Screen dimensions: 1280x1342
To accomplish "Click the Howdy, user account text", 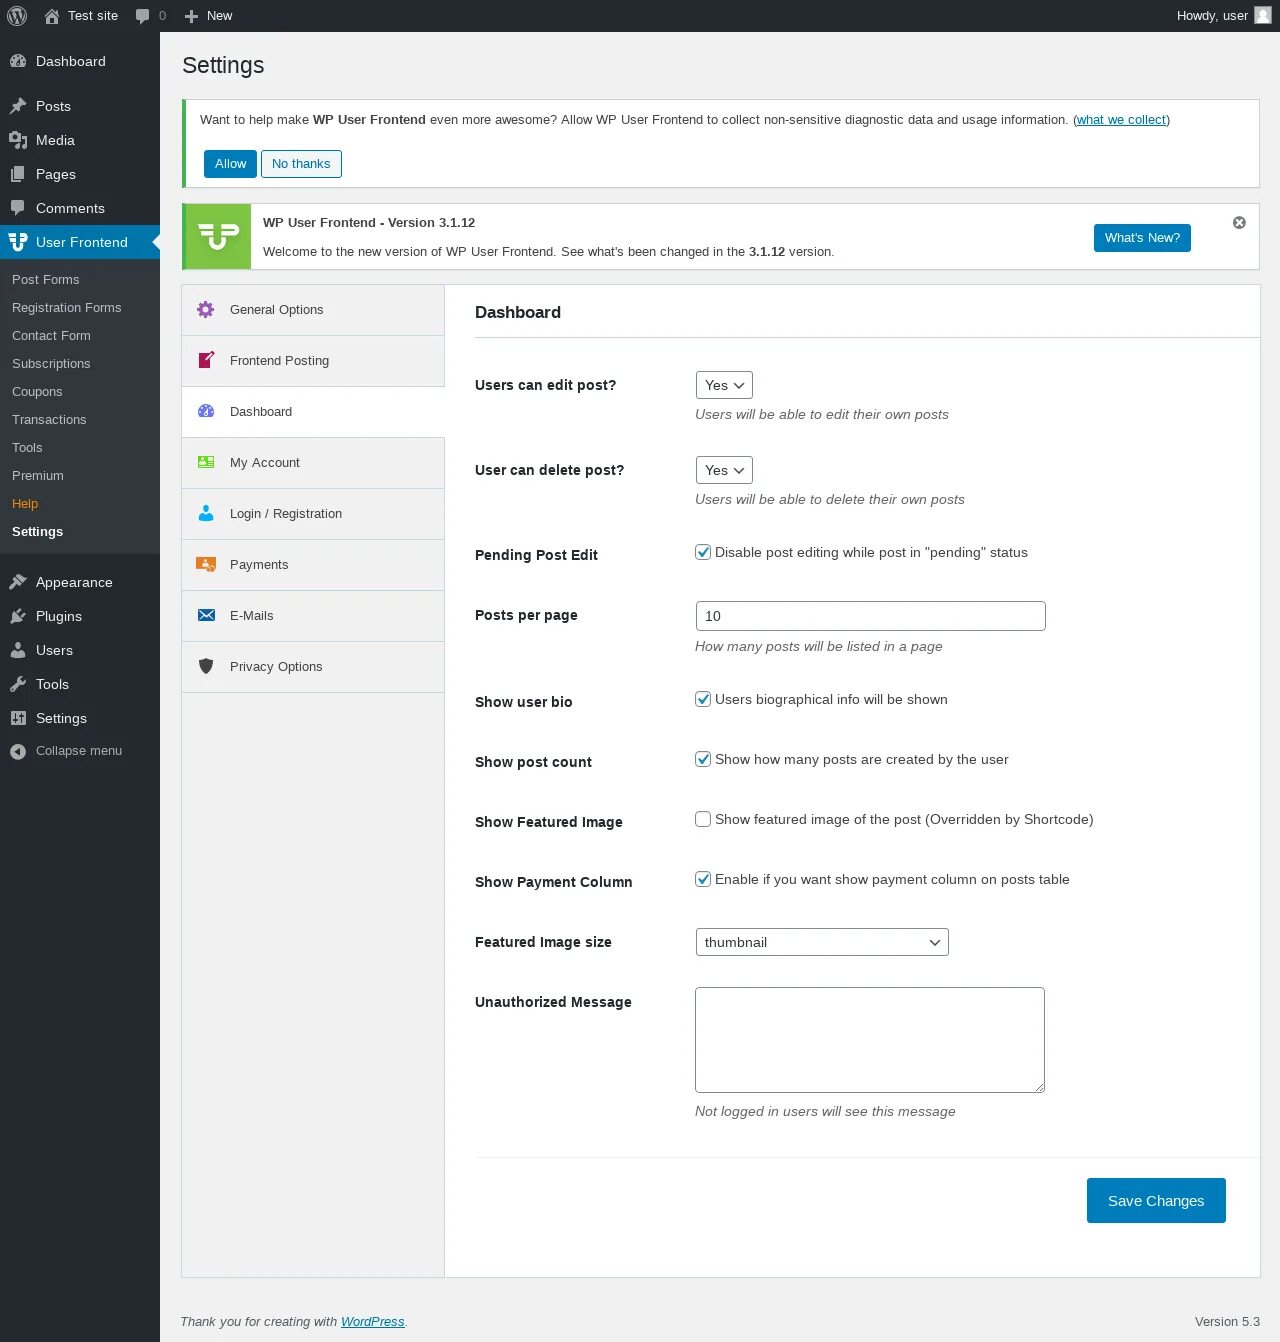I will pos(1212,16).
